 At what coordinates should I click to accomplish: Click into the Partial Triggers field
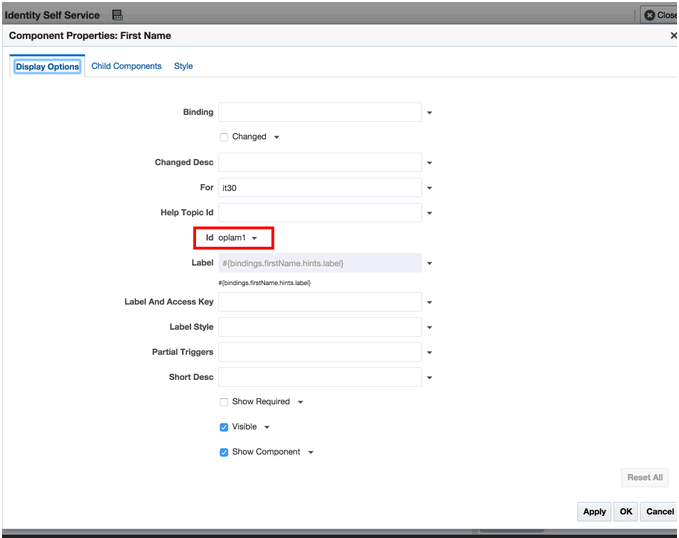point(320,352)
